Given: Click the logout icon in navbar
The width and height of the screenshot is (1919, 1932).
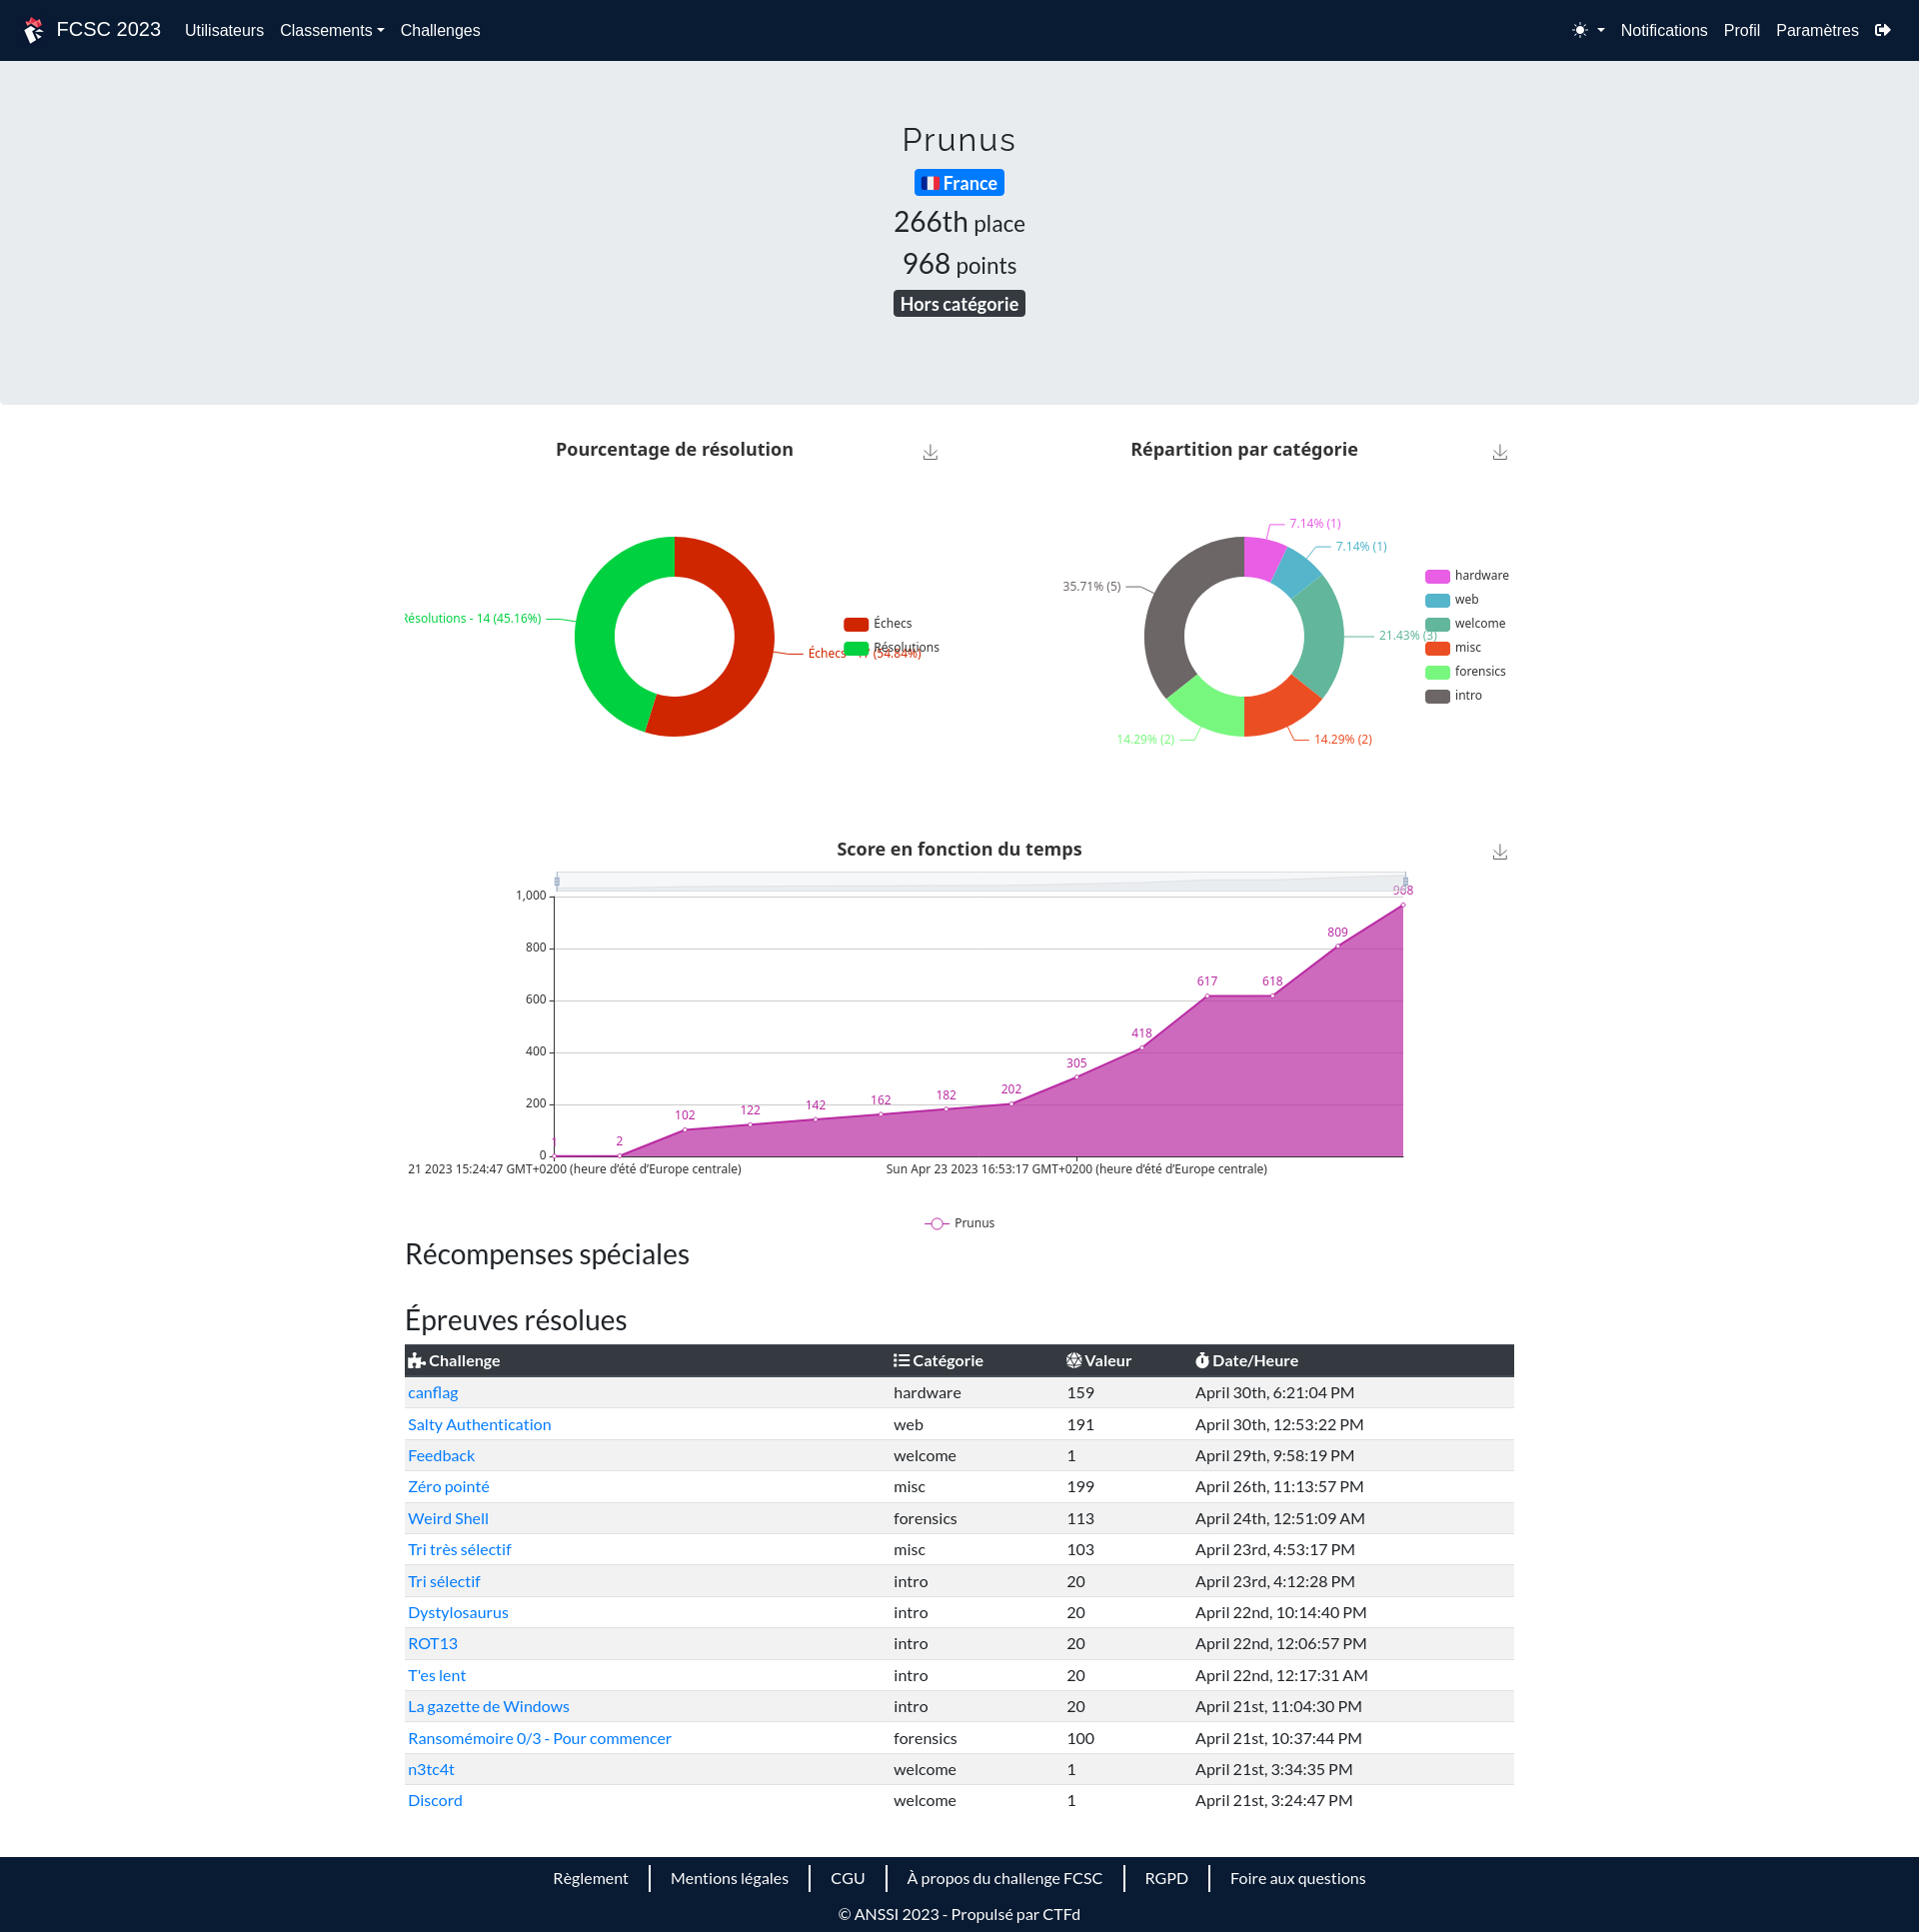Looking at the screenshot, I should click(x=1882, y=30).
